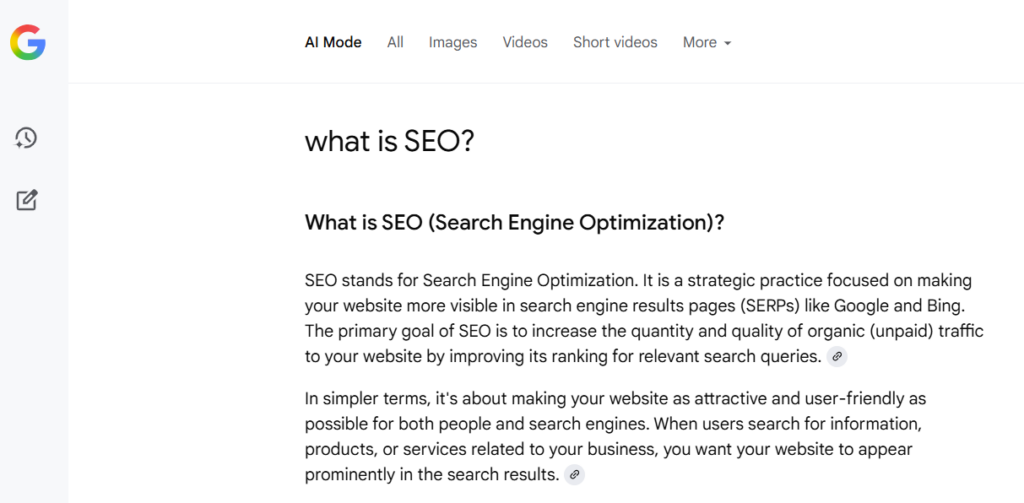Screen dimensions: 1024x503
Task: Click the Google logo in sidebar
Action: [x=27, y=42]
